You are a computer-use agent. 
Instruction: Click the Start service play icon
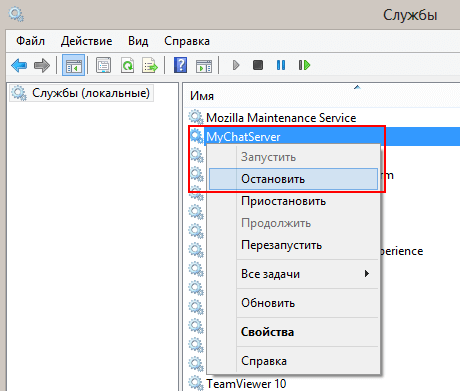236,65
